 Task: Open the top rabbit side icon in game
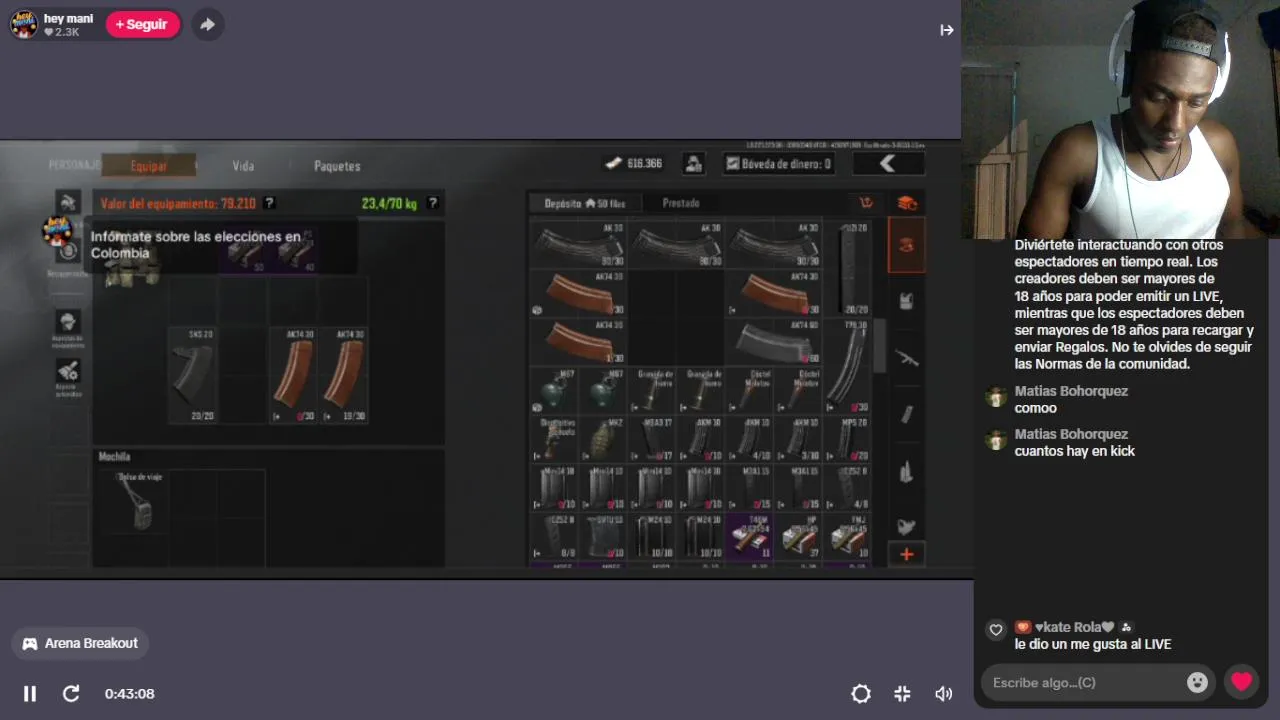pyautogui.click(x=68, y=203)
